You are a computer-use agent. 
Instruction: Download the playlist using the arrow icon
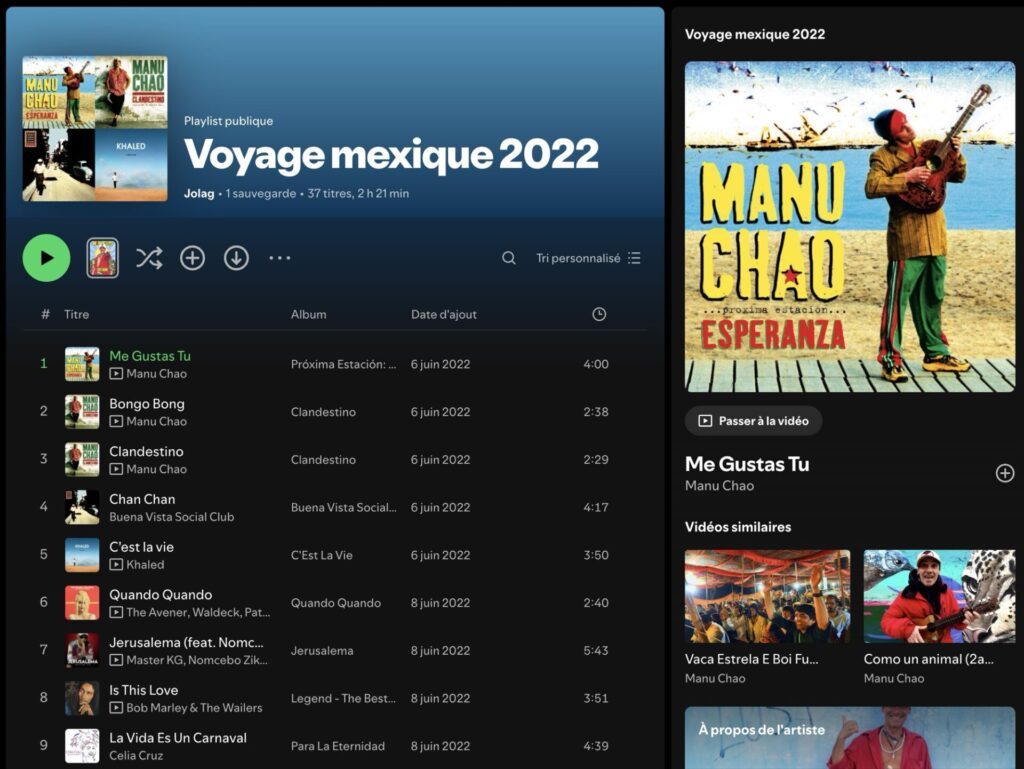tap(236, 259)
